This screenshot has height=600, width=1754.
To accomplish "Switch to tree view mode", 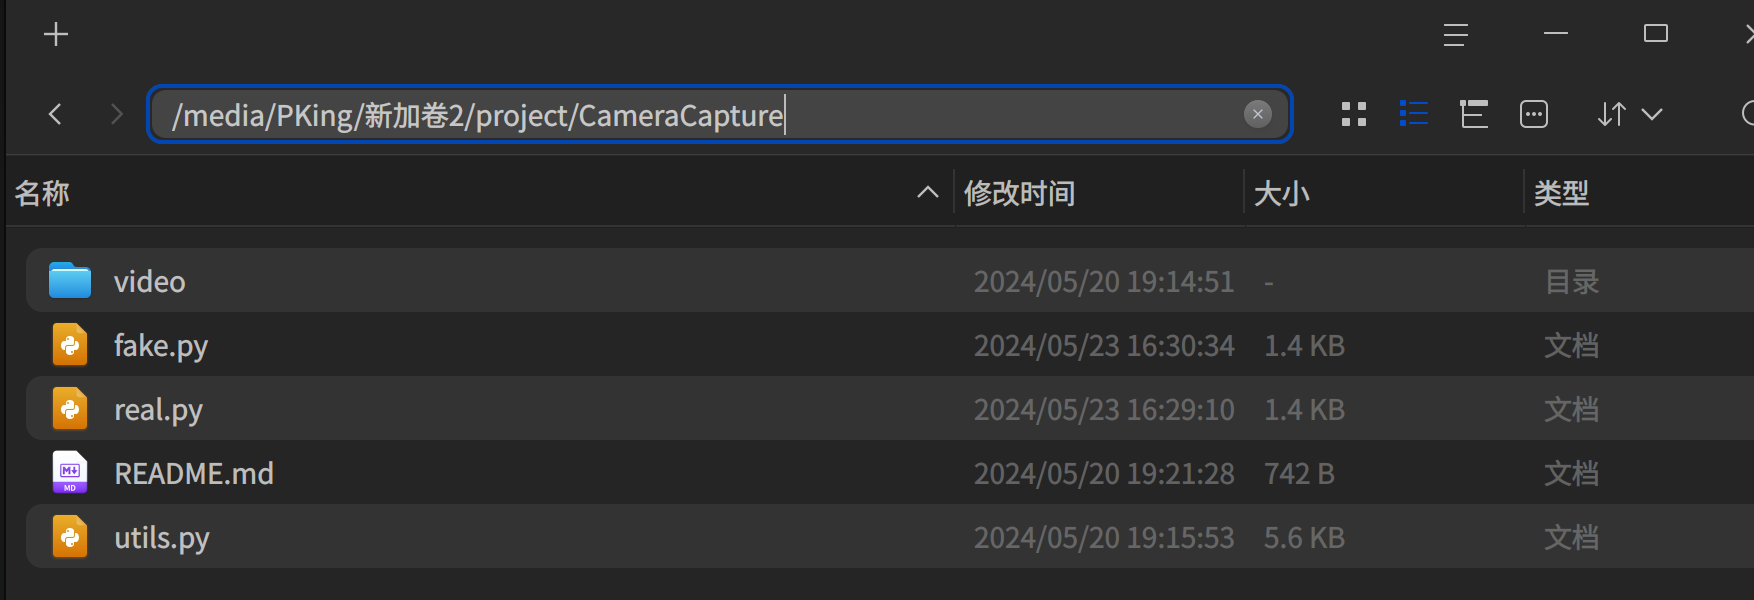I will point(1473,114).
